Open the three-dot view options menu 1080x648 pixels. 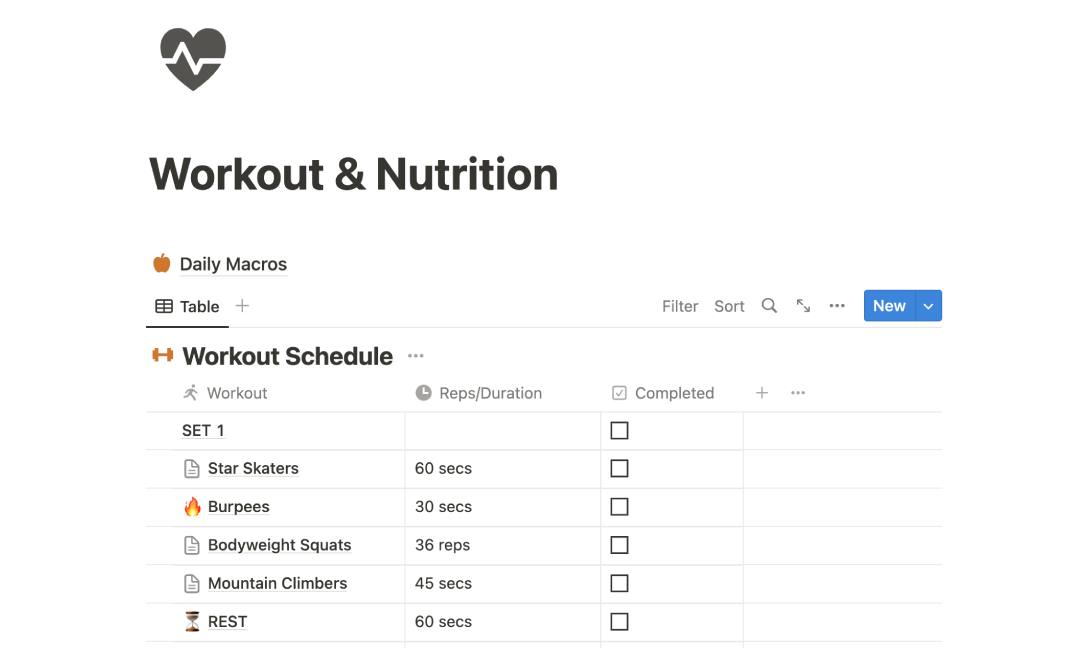837,306
